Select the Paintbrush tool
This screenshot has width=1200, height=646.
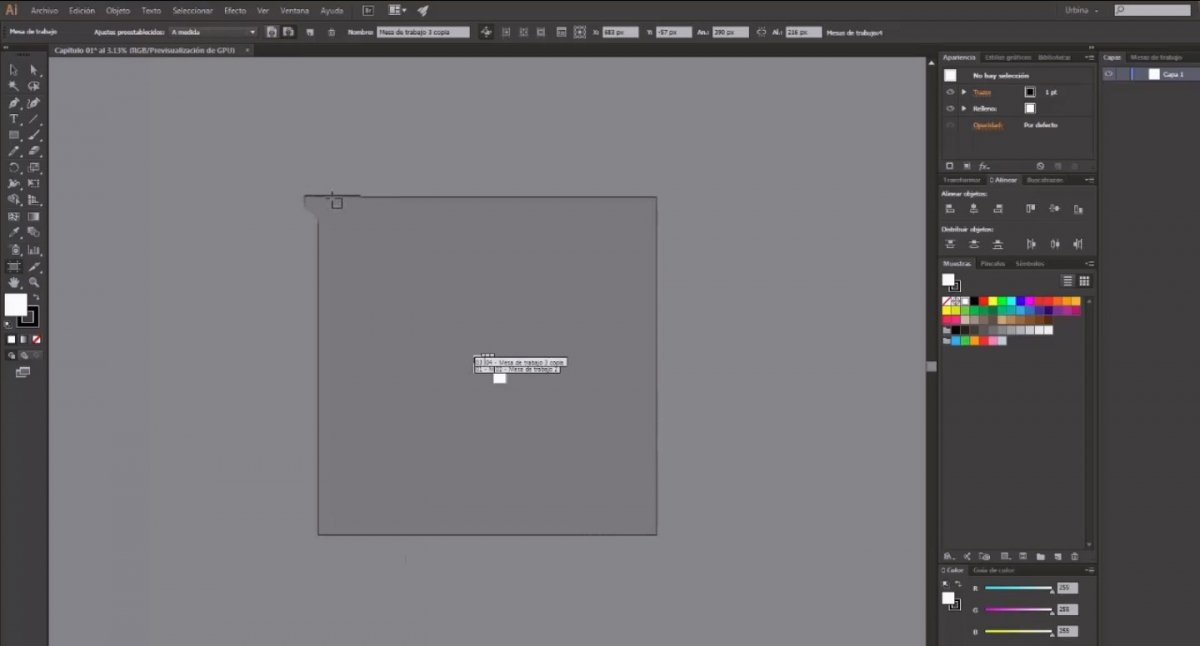34,135
